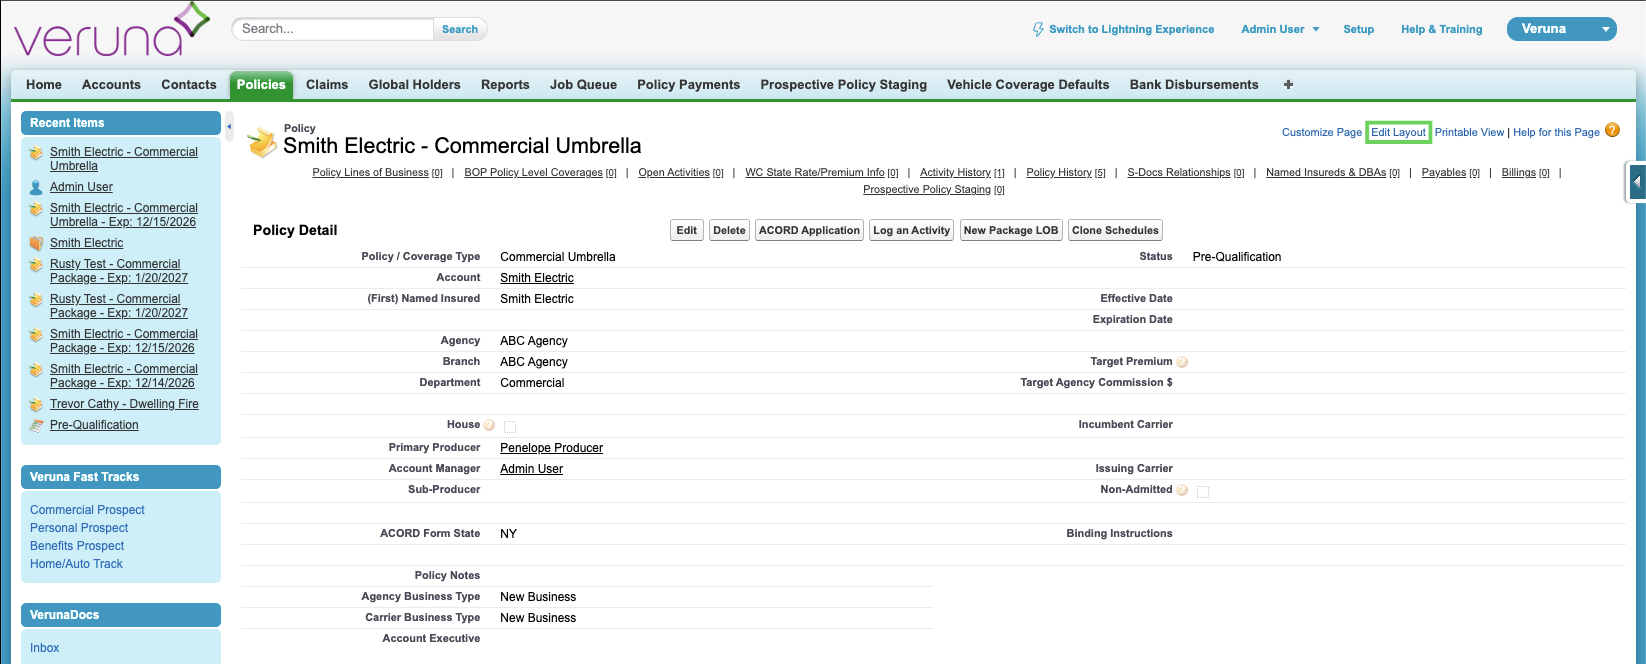
Task: Open the Veruna app menu dropdown
Action: coord(1561,29)
